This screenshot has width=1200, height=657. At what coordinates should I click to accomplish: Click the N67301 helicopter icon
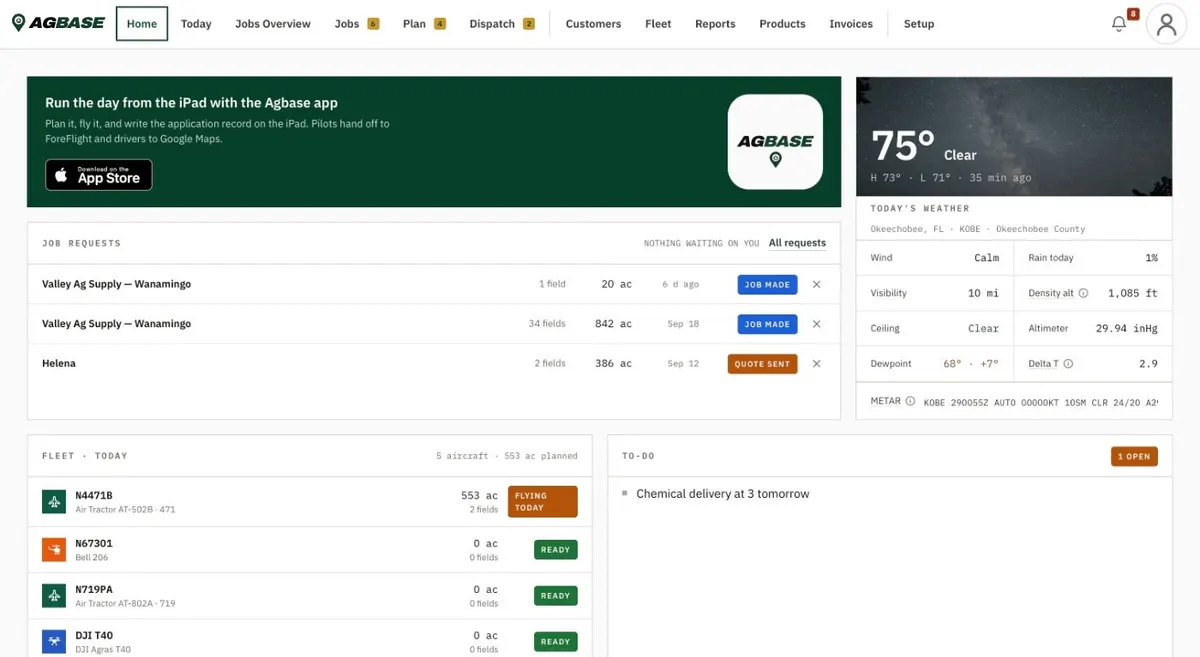click(x=54, y=550)
